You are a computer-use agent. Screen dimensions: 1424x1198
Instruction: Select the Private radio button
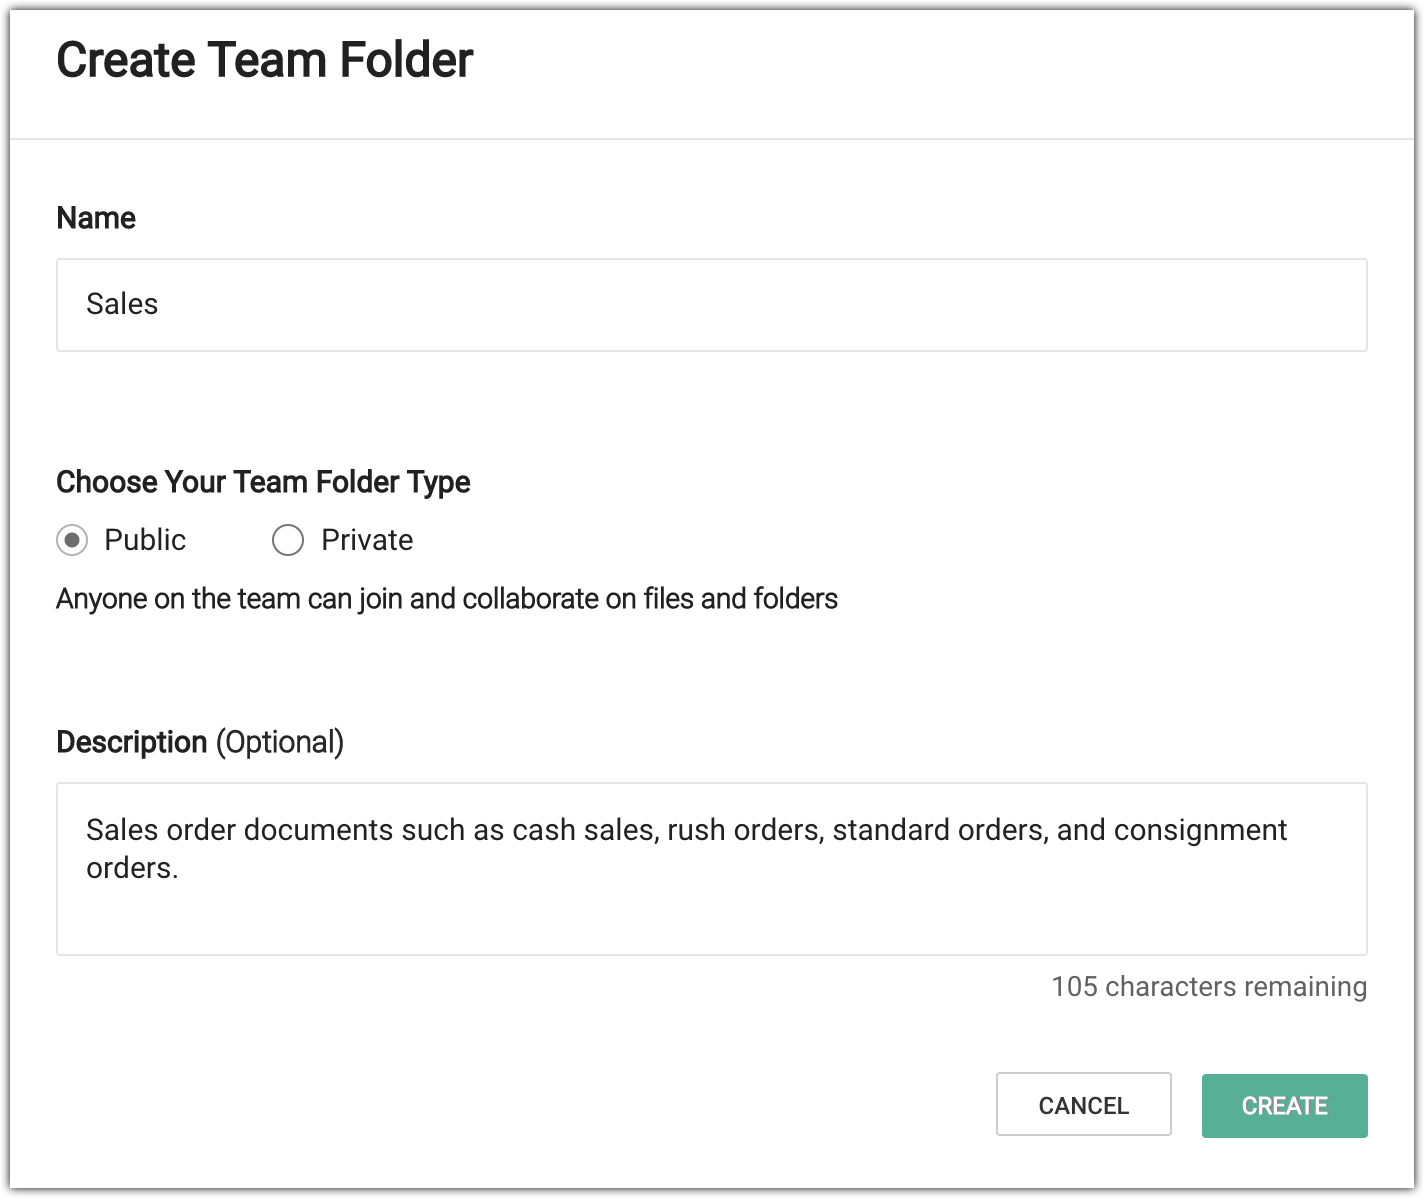coord(288,540)
